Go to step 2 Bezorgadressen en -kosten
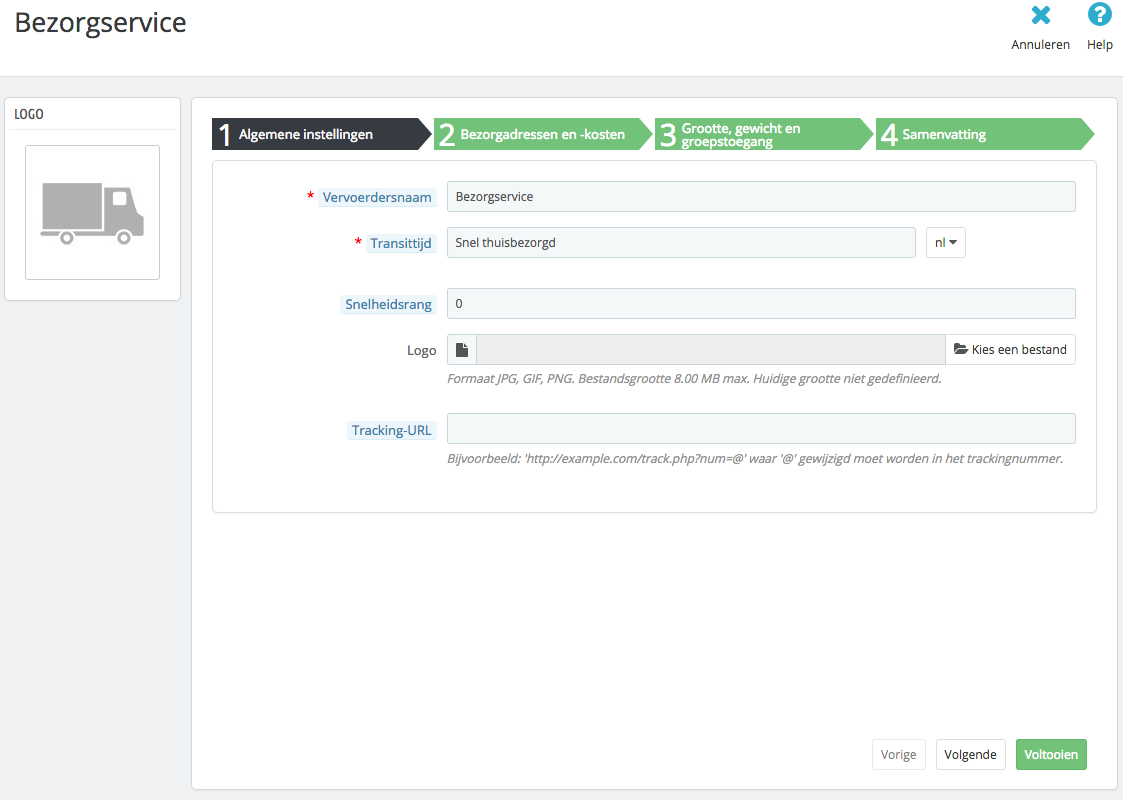This screenshot has height=800, width=1123. [x=543, y=134]
